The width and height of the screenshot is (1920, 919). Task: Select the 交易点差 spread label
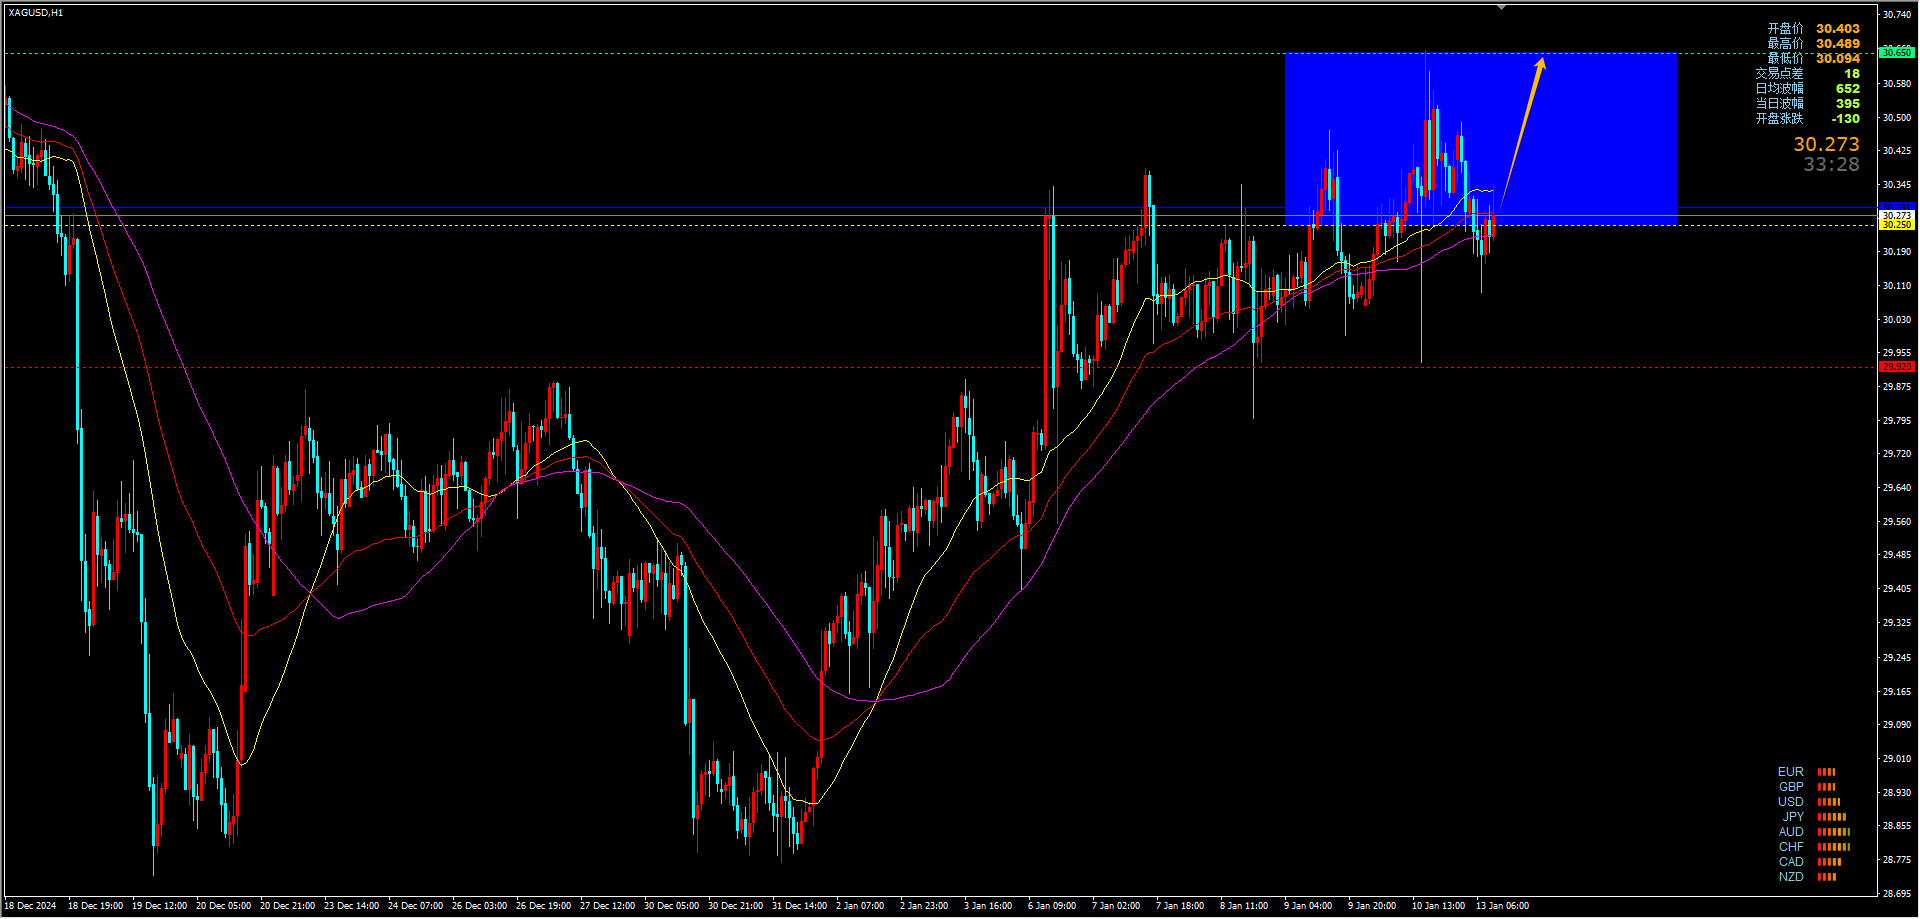pyautogui.click(x=1780, y=74)
